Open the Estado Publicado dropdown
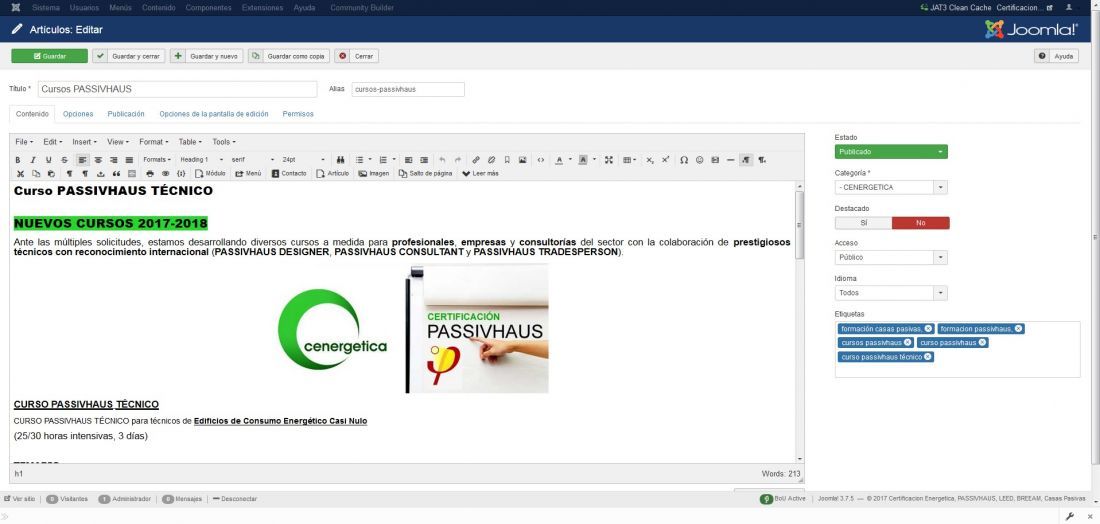The width and height of the screenshot is (1100, 524). point(891,152)
